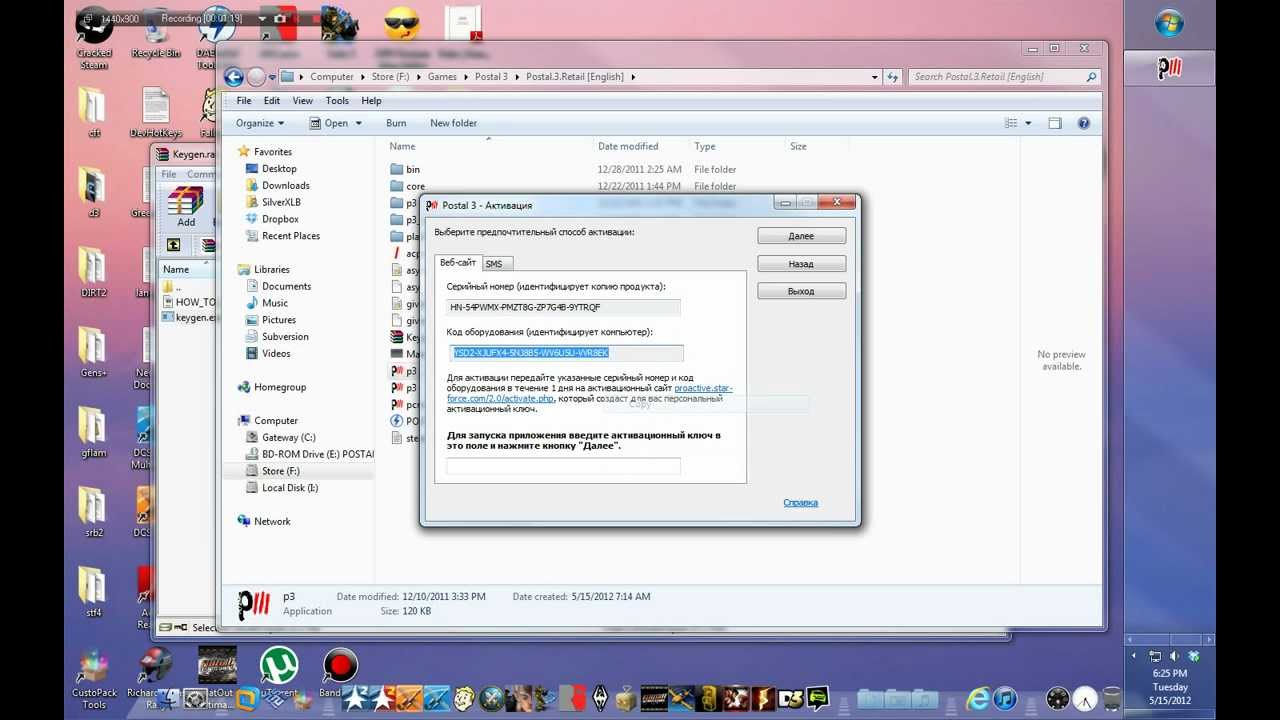
Task: Click the uTorrent desktop icon
Action: tap(279, 667)
